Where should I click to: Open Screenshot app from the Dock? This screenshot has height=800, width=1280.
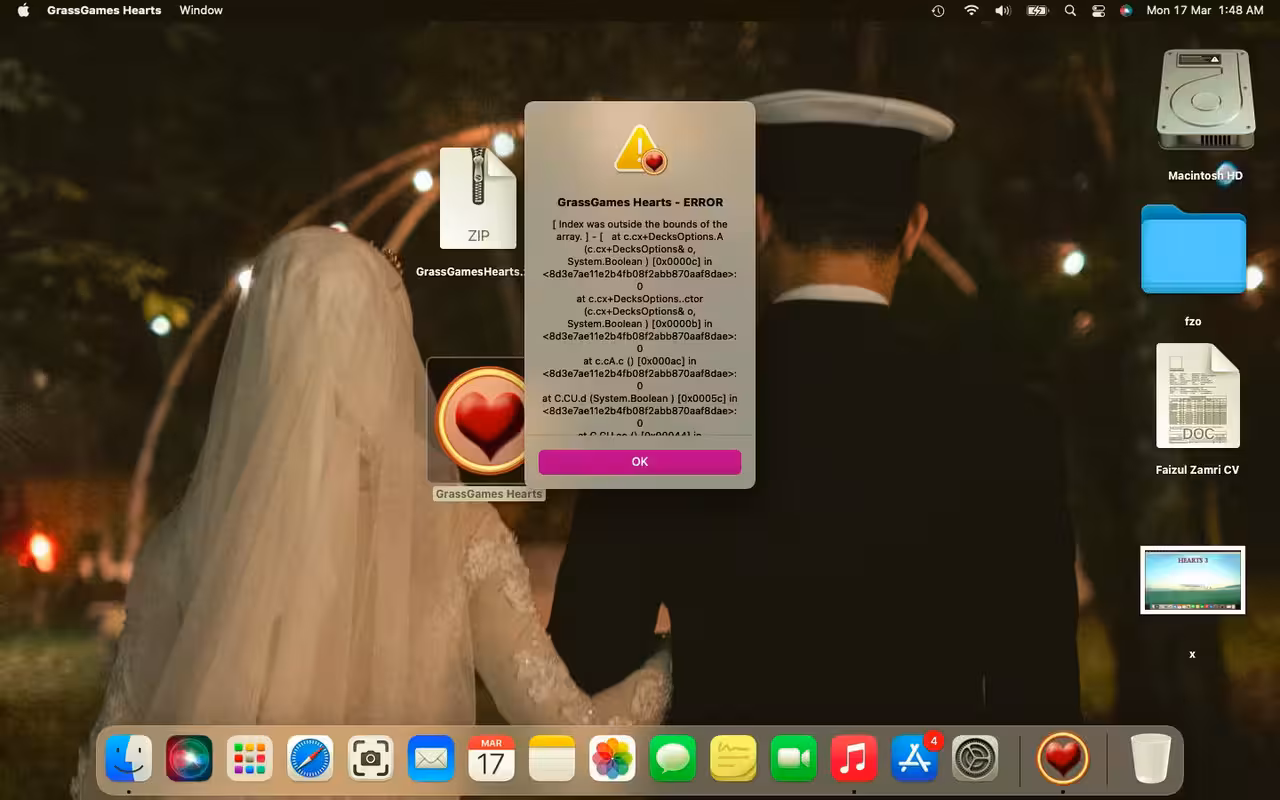point(370,758)
